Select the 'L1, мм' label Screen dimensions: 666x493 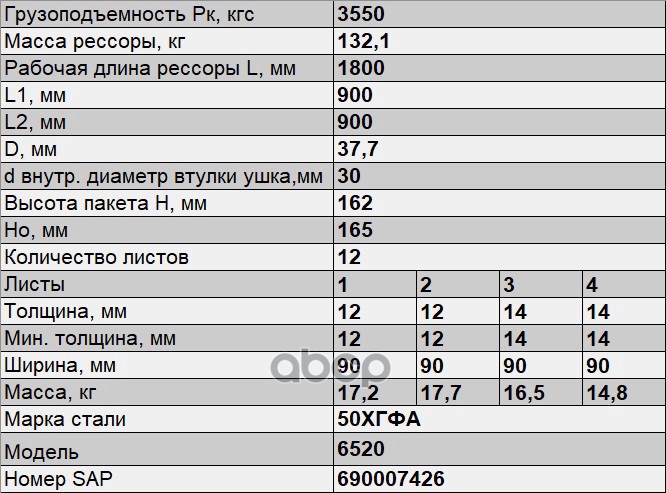pyautogui.click(x=35, y=96)
